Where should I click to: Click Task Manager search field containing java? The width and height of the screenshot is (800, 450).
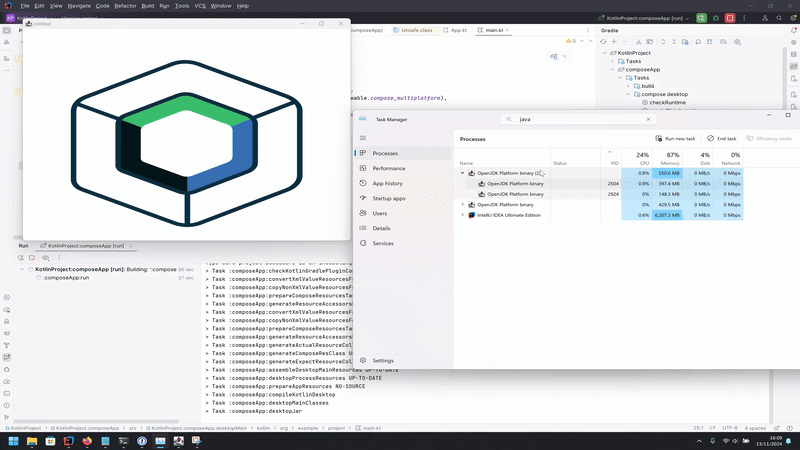pyautogui.click(x=578, y=119)
